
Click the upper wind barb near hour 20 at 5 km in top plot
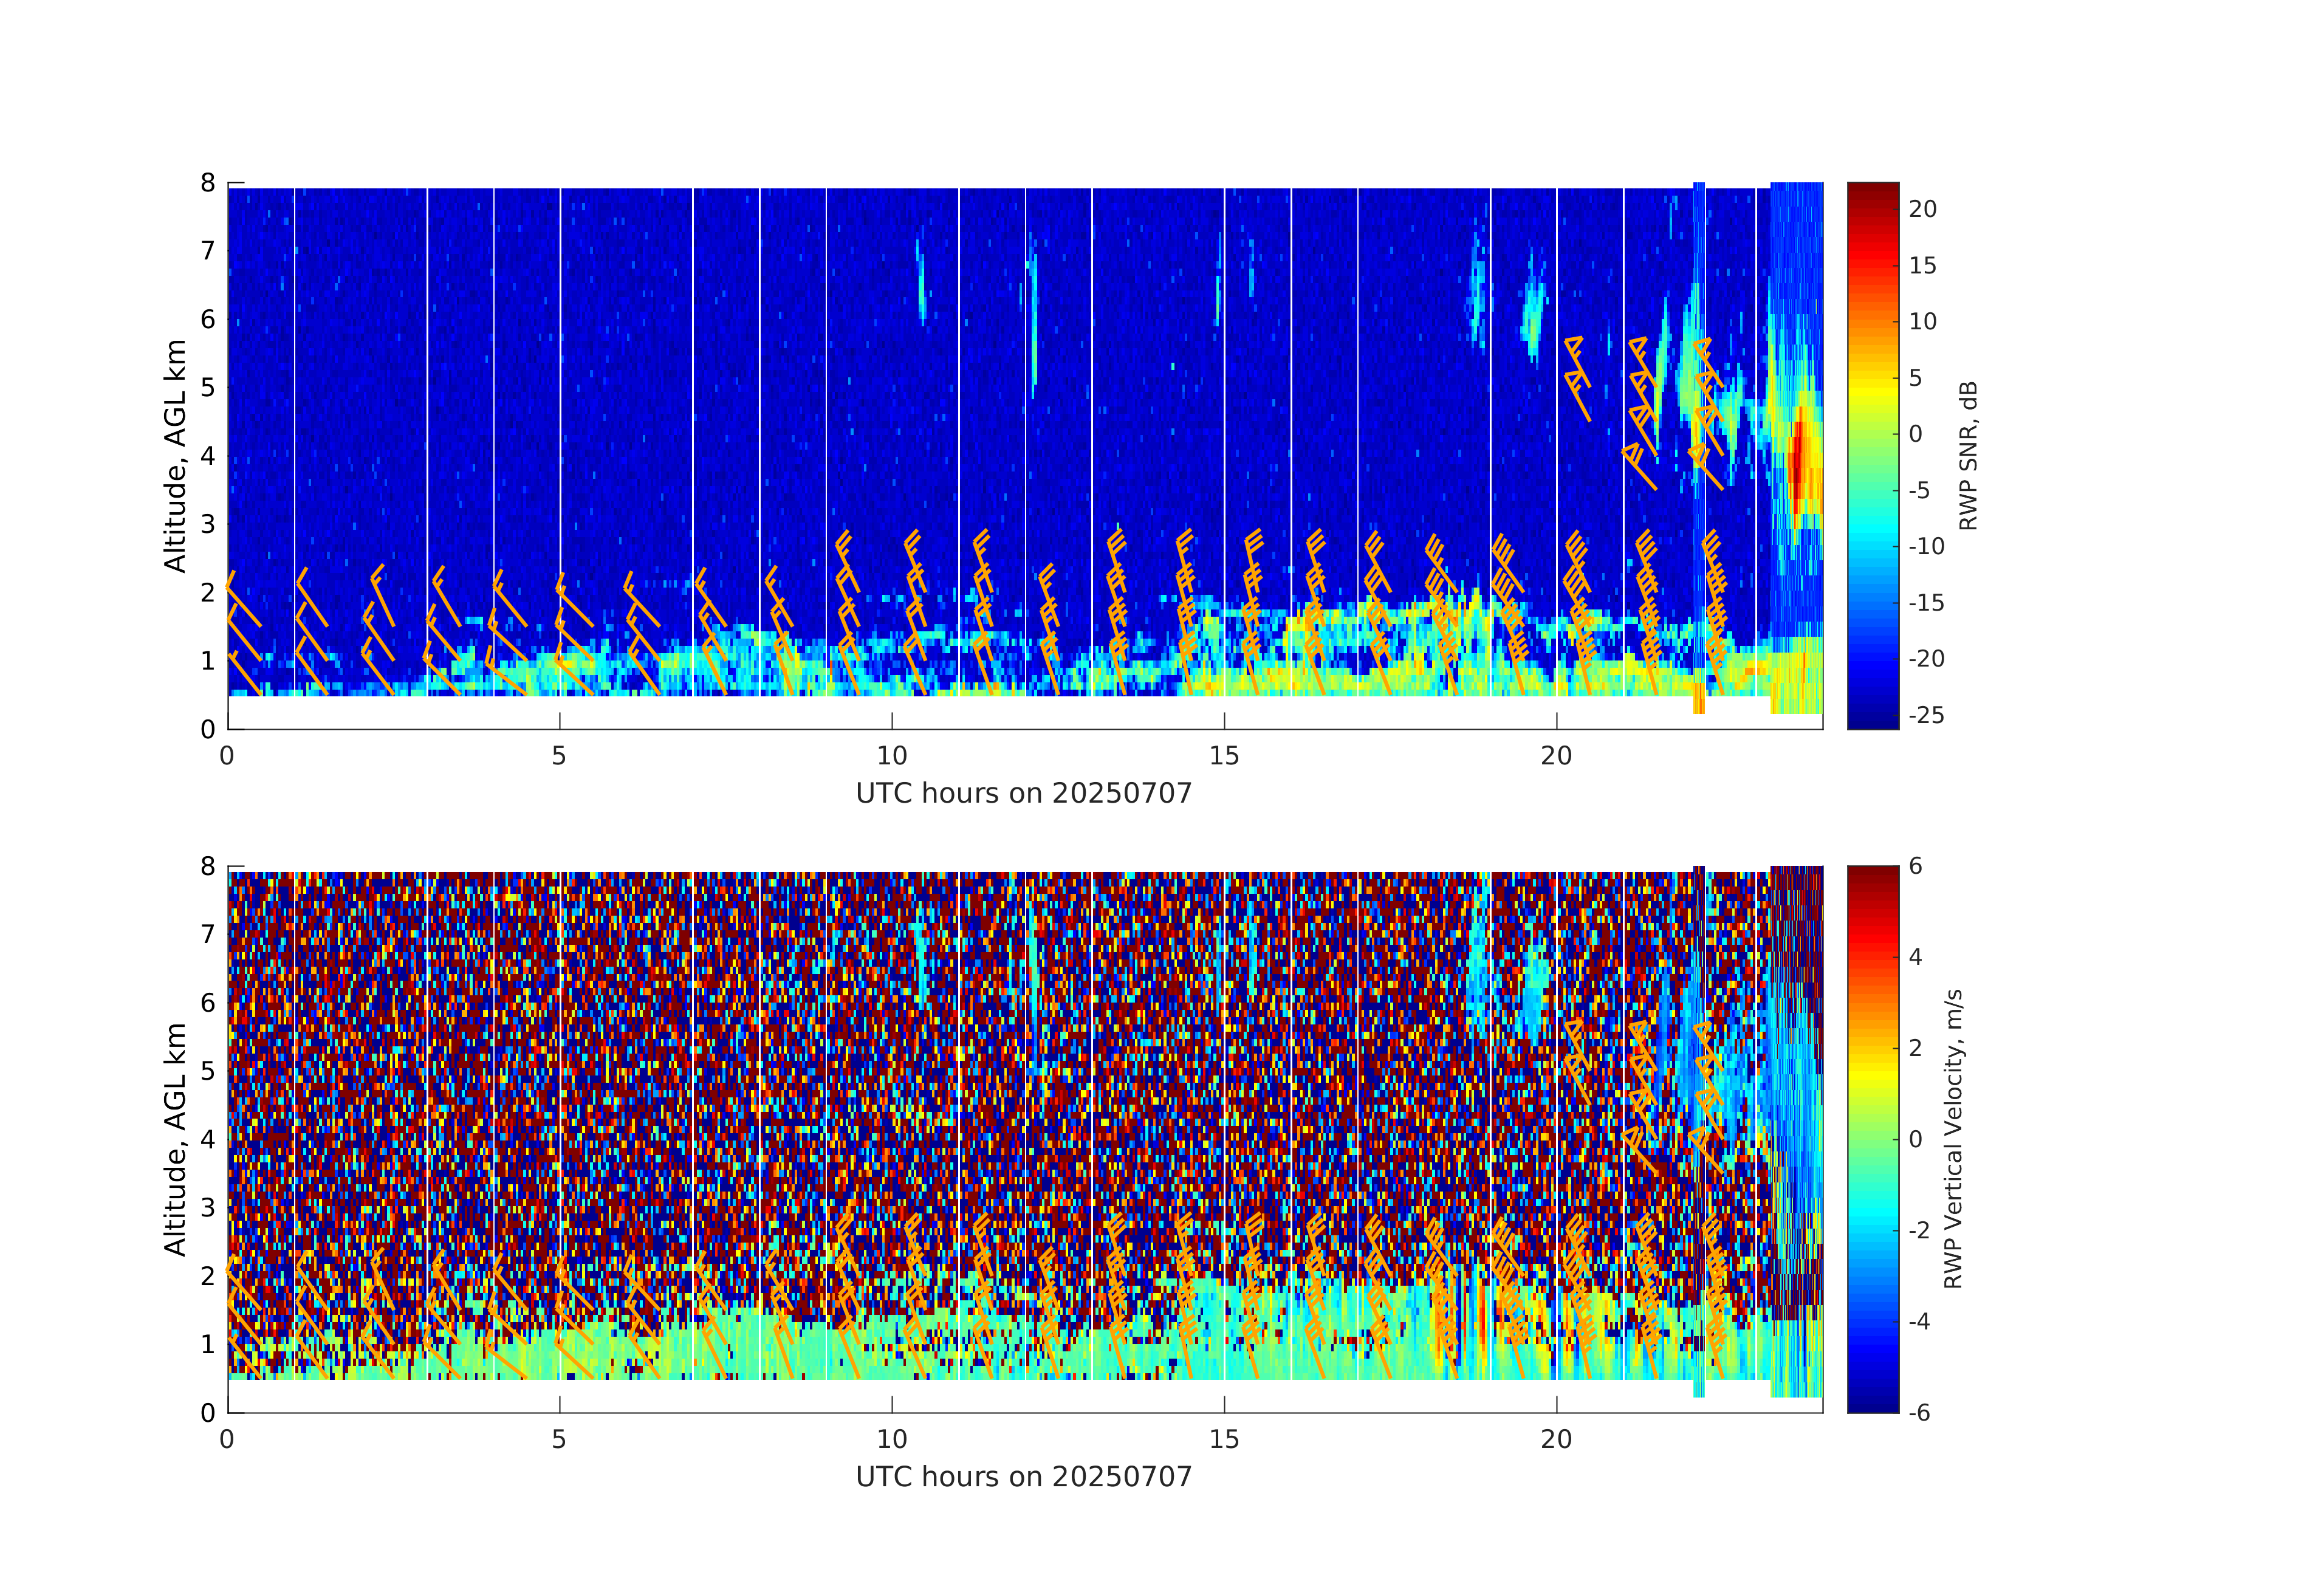pos(1577,365)
